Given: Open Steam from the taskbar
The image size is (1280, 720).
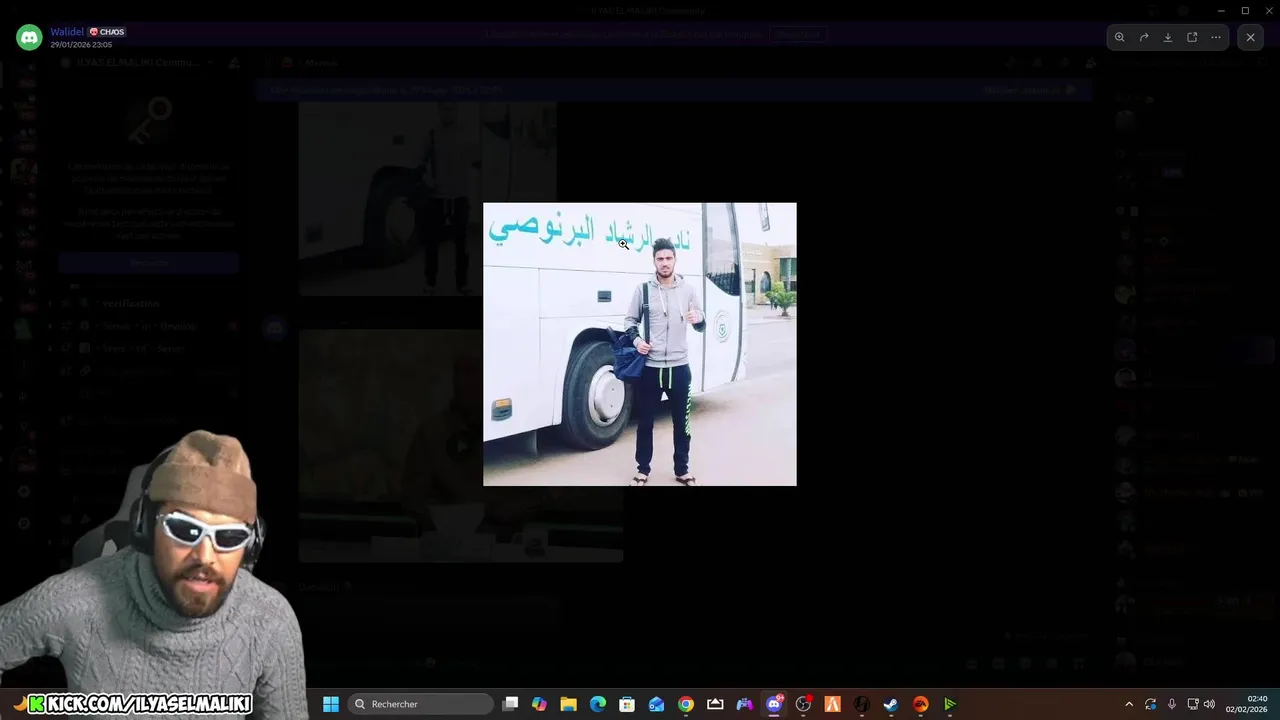Looking at the screenshot, I should [x=891, y=704].
